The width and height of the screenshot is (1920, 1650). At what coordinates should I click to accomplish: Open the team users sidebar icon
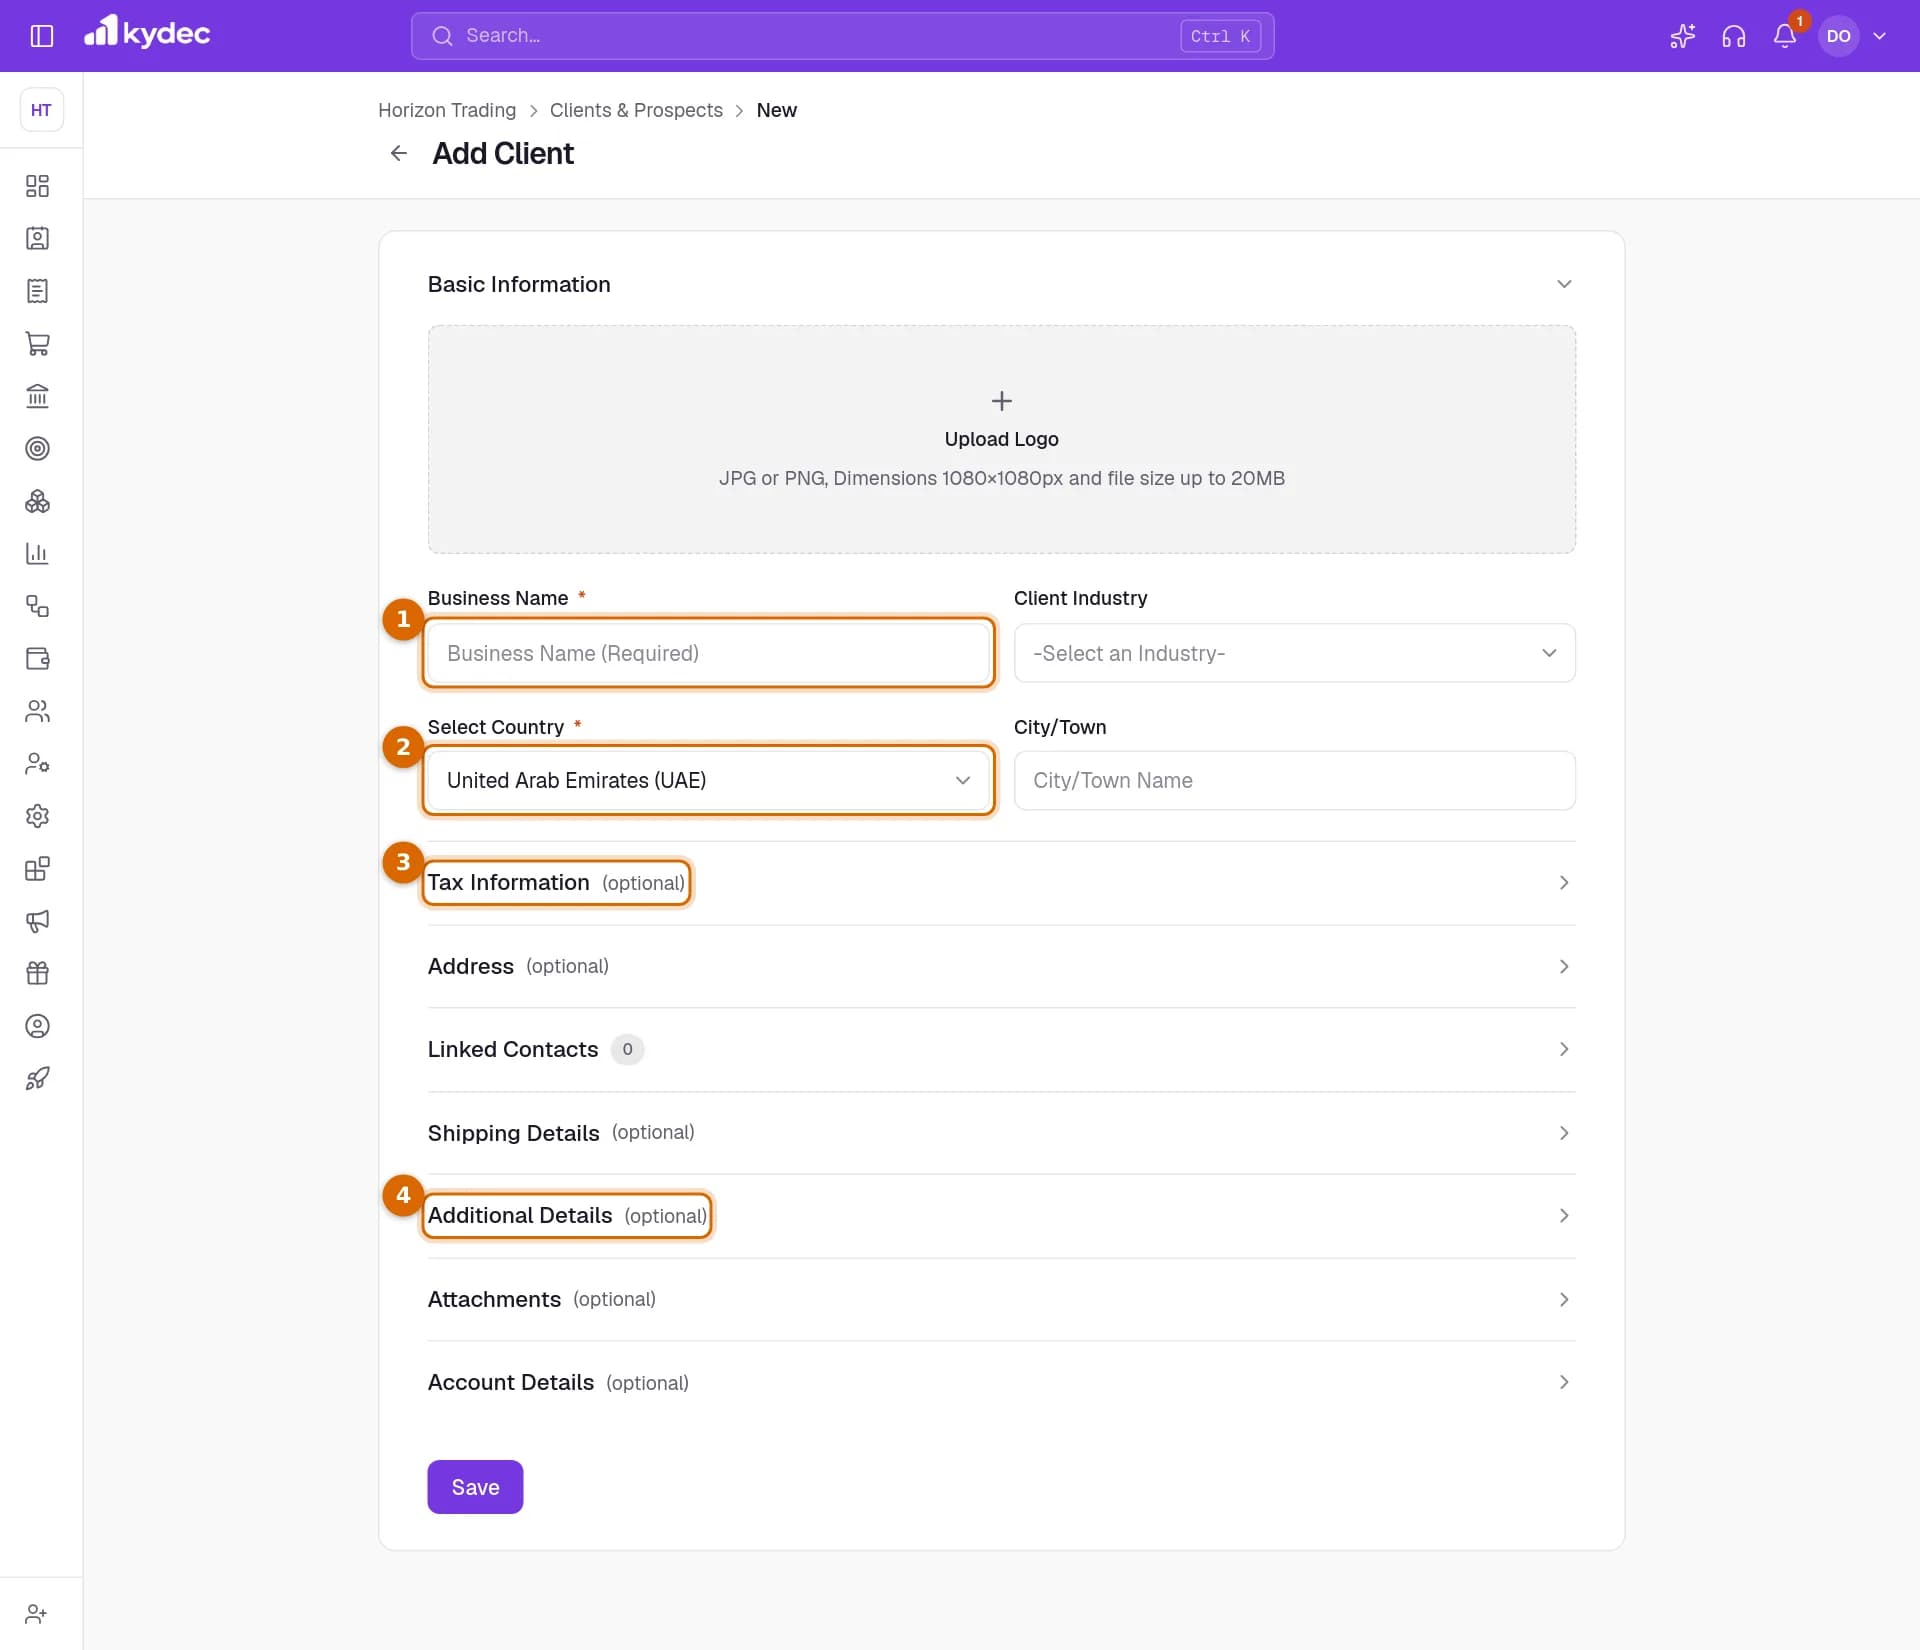[x=38, y=711]
